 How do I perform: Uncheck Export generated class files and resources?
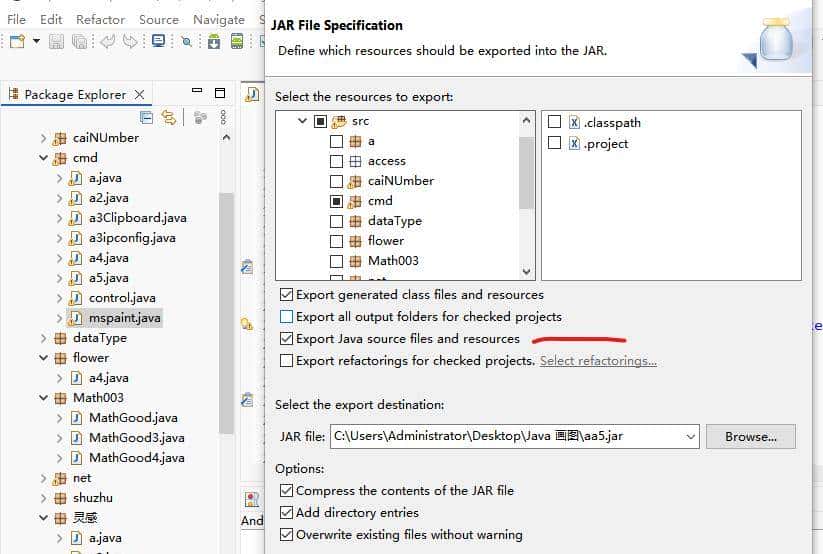[286, 295]
